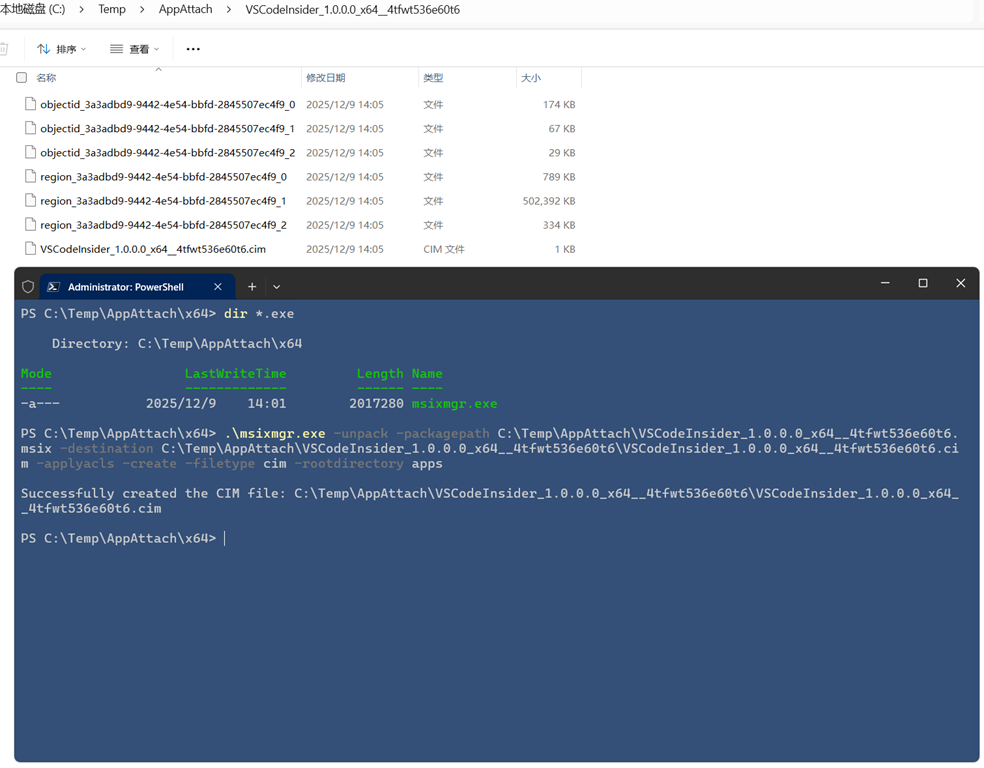
Task: Click the VSCodeInsider .cim file icon
Action: pyautogui.click(x=30, y=249)
